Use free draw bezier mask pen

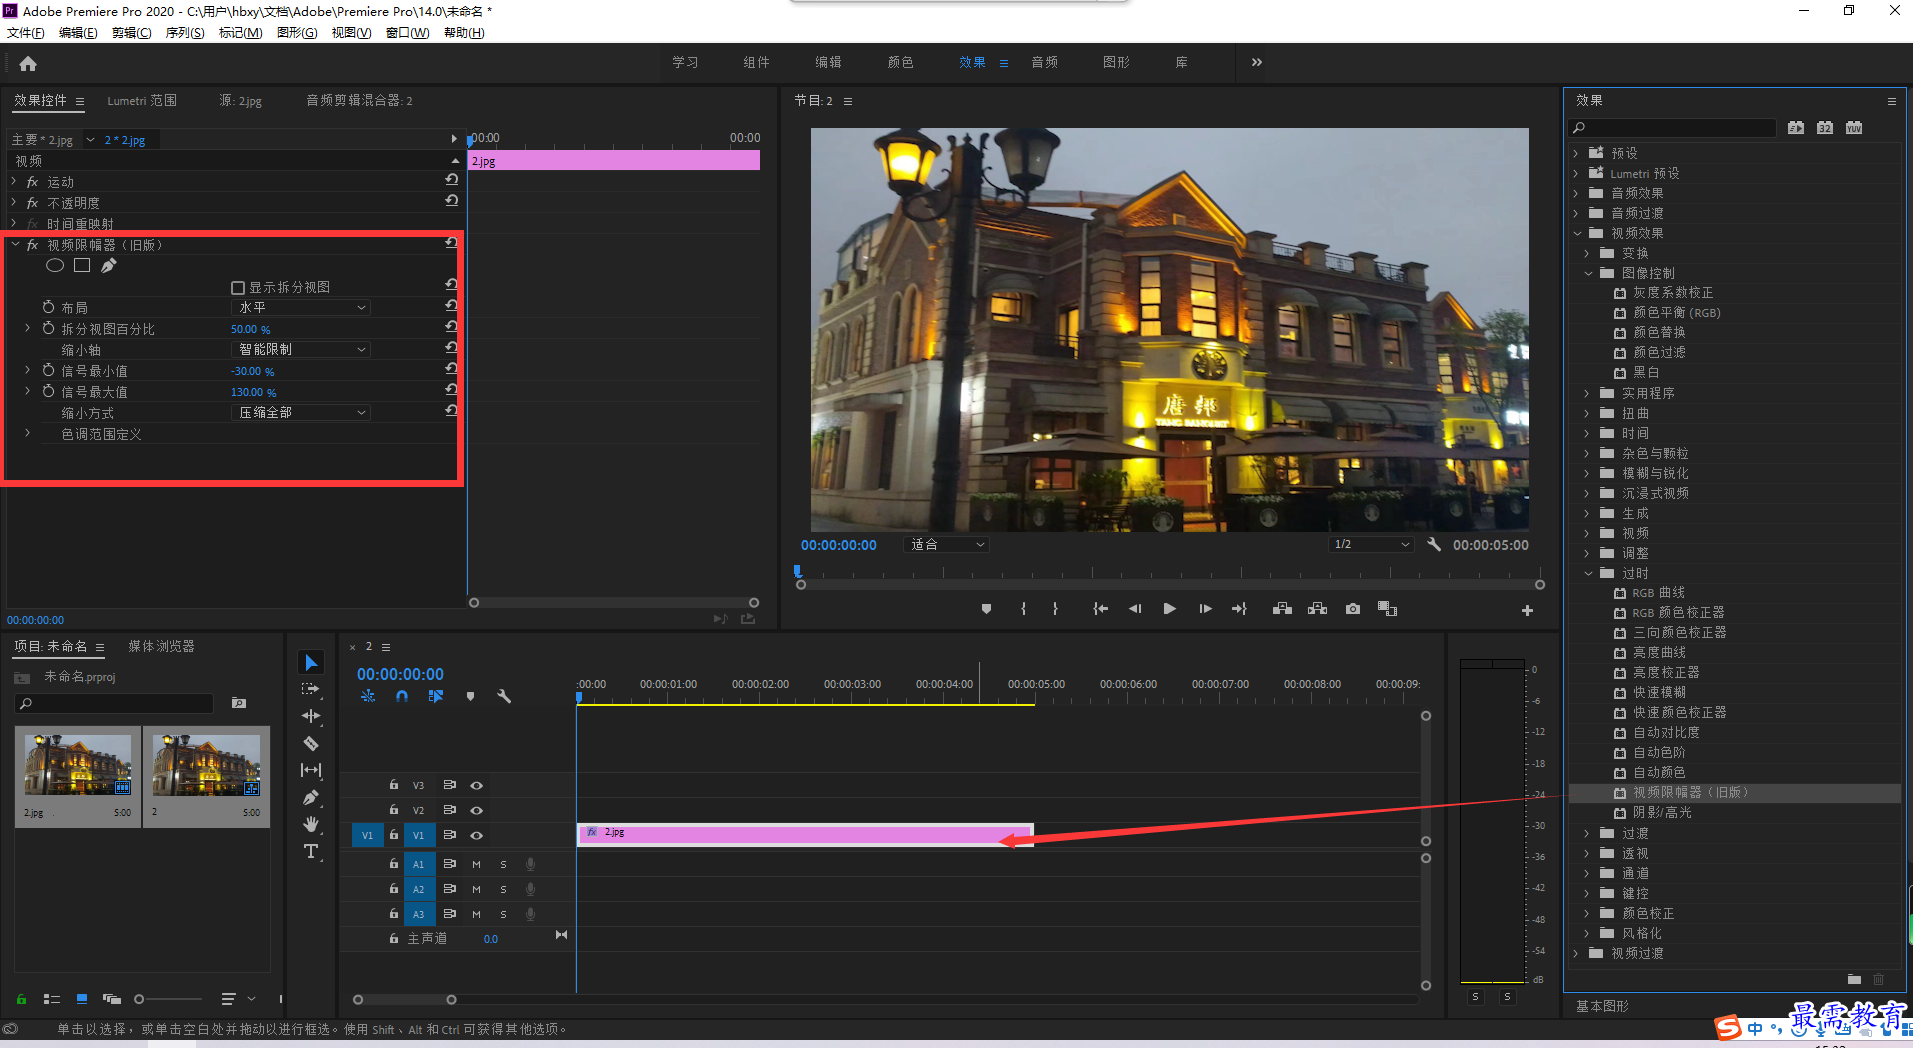tap(109, 265)
